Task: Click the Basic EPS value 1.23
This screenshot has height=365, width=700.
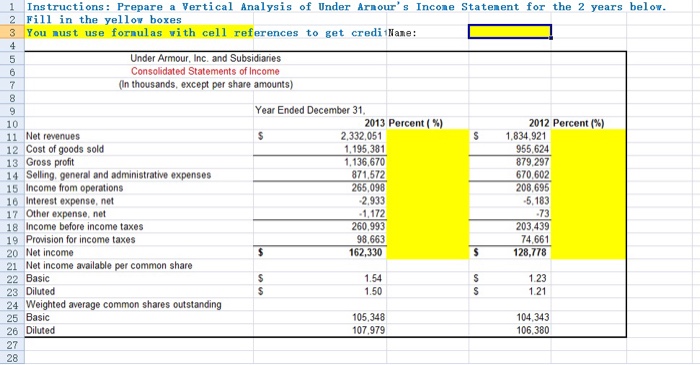Action: click(538, 278)
